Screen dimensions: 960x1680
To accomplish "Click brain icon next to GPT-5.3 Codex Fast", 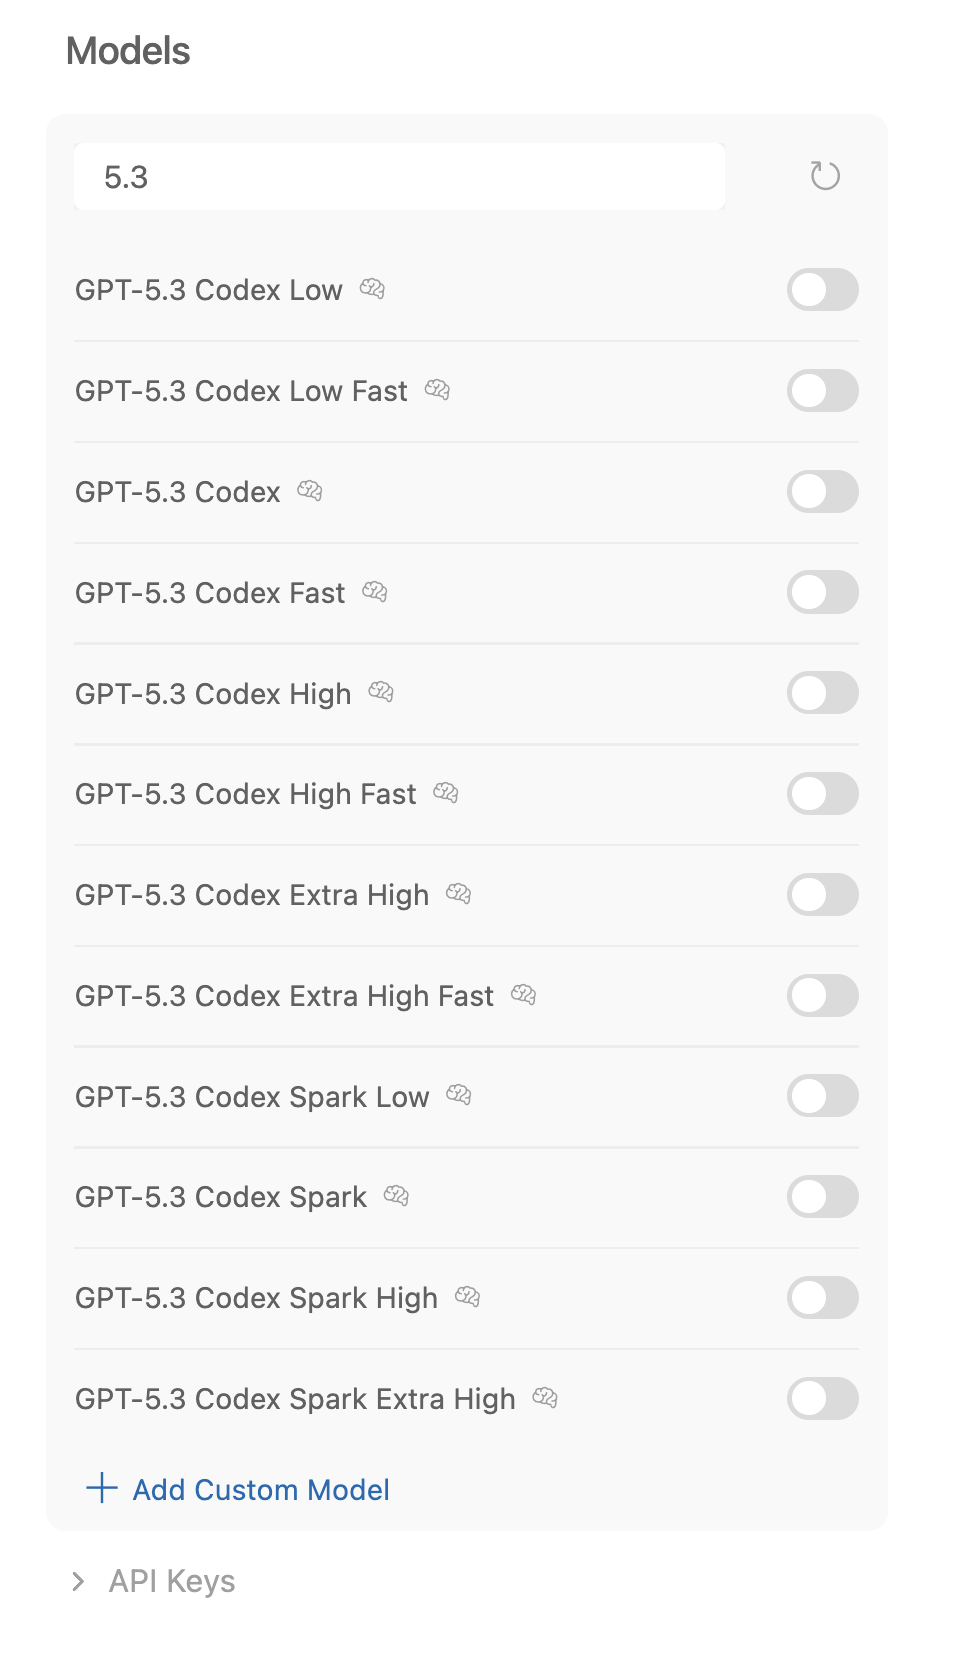I will (375, 592).
